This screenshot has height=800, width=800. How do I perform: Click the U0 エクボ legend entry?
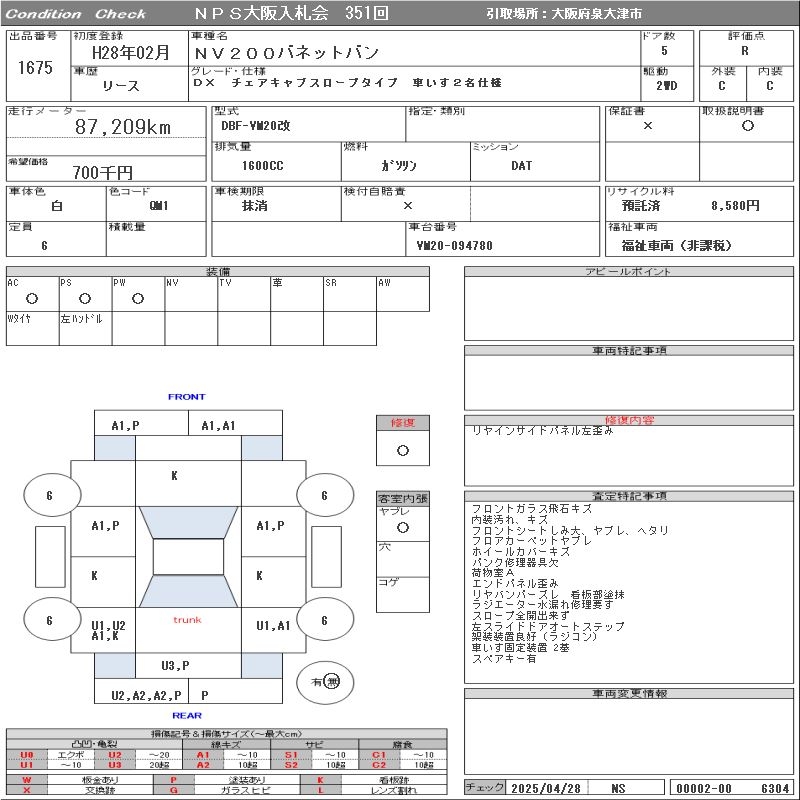(49, 755)
